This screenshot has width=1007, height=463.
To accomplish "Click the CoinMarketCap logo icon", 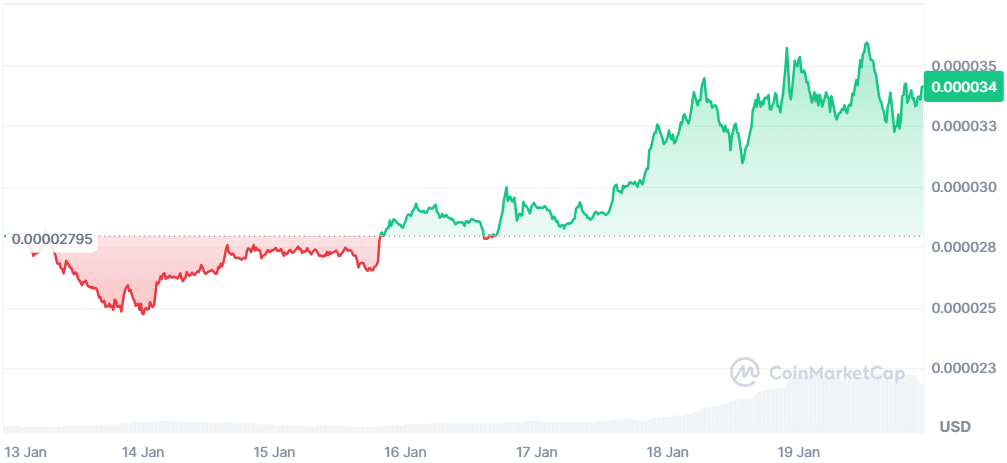I will click(745, 372).
